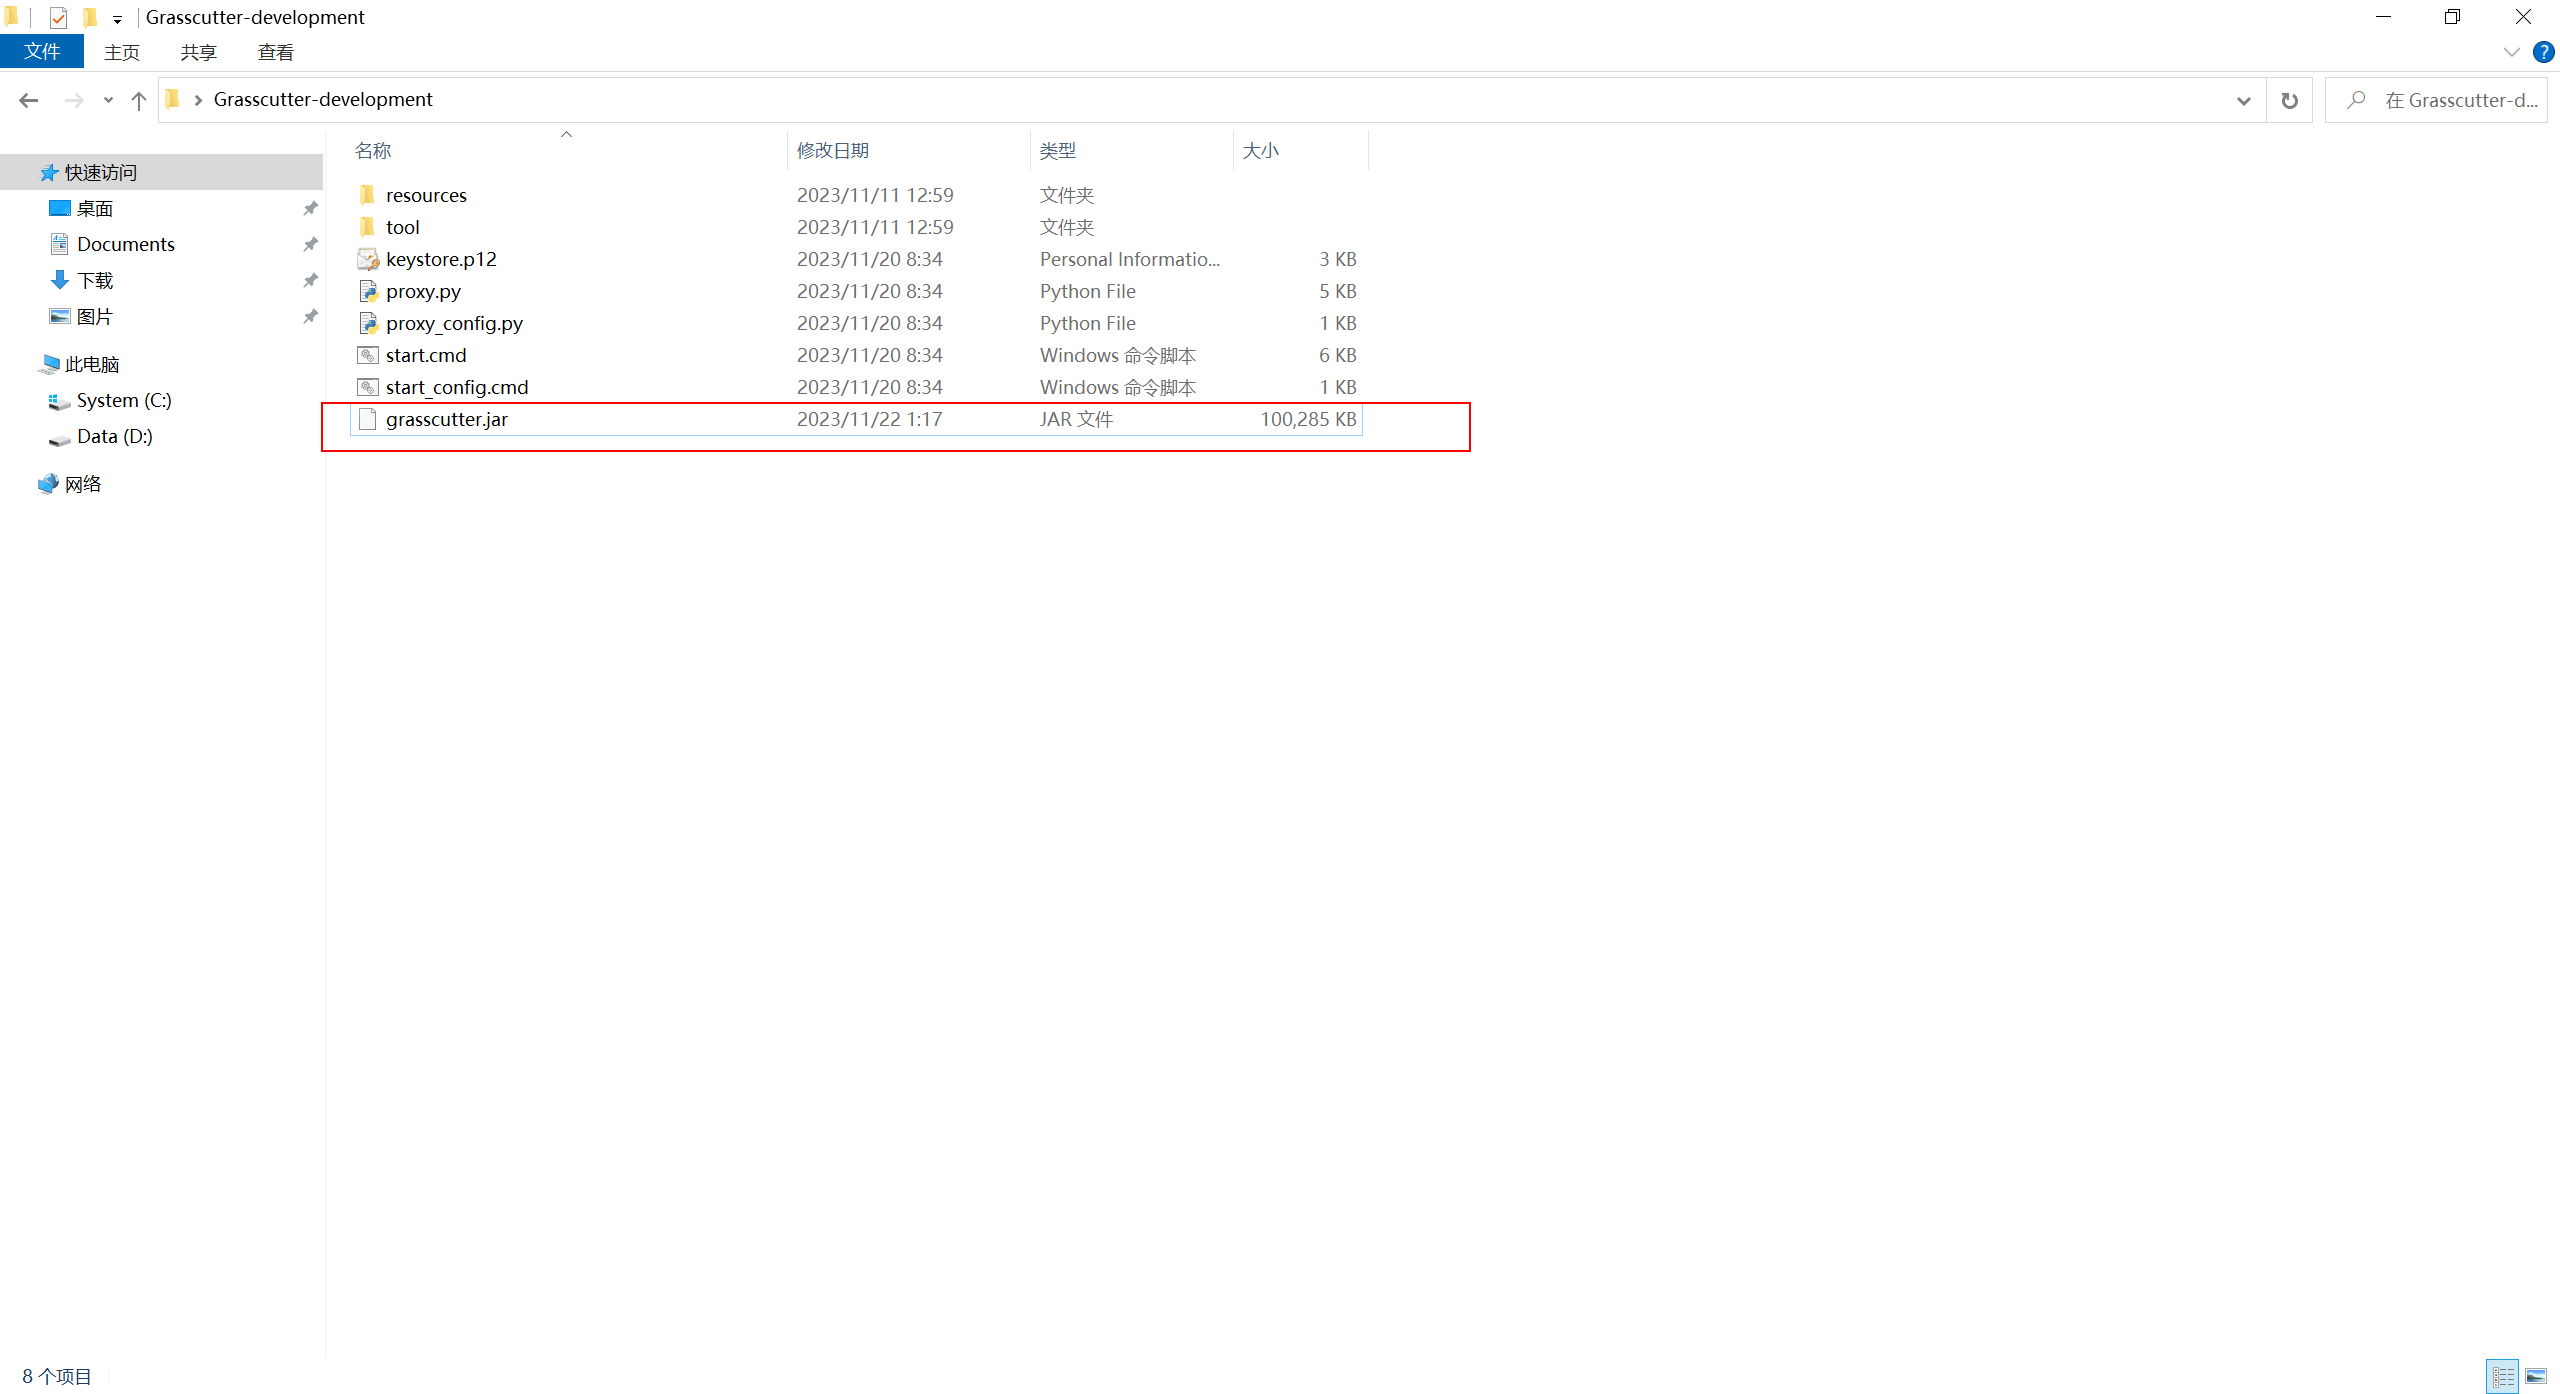Select the proxy.py file icon
The image size is (2560, 1394).
367,291
